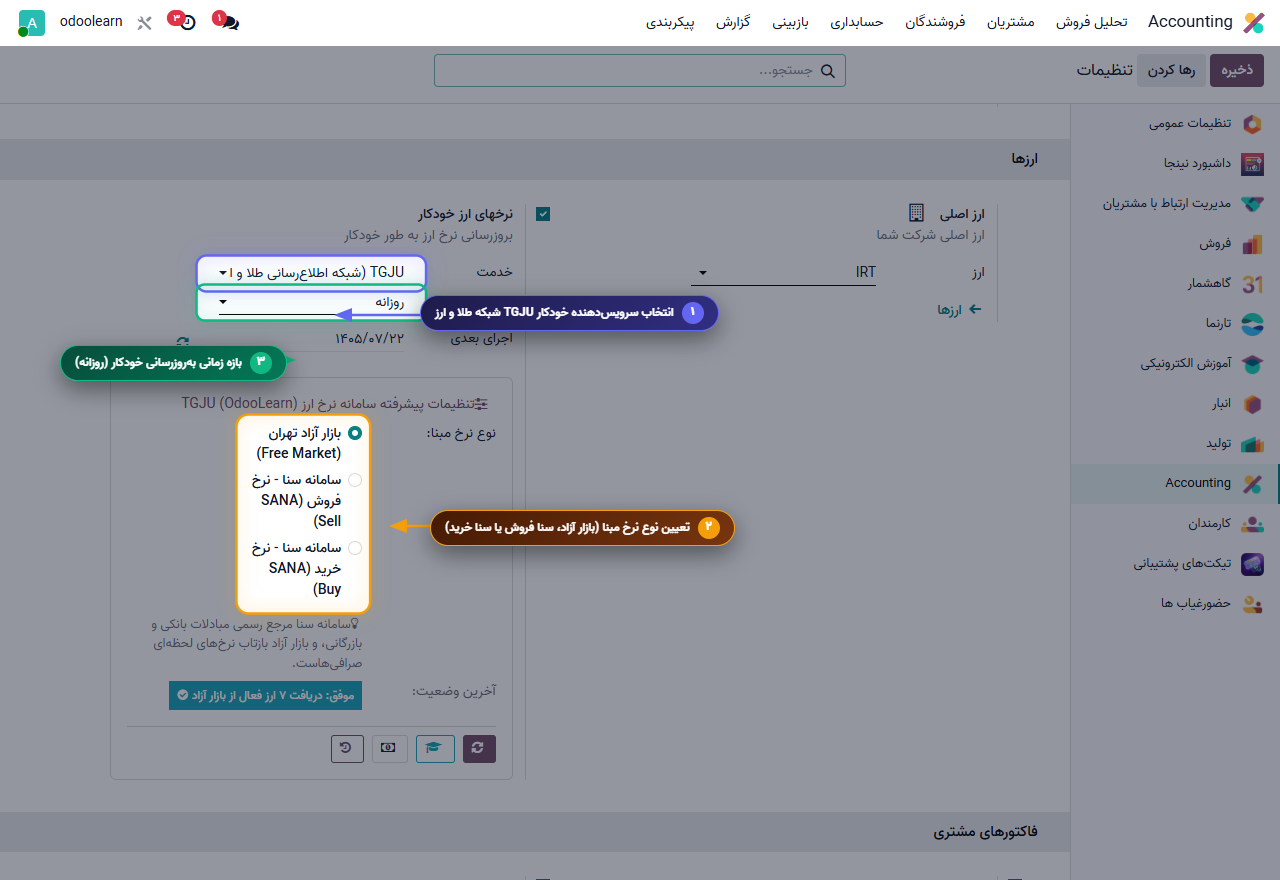Click the banknote icon button
This screenshot has height=880, width=1280.
pyautogui.click(x=389, y=748)
